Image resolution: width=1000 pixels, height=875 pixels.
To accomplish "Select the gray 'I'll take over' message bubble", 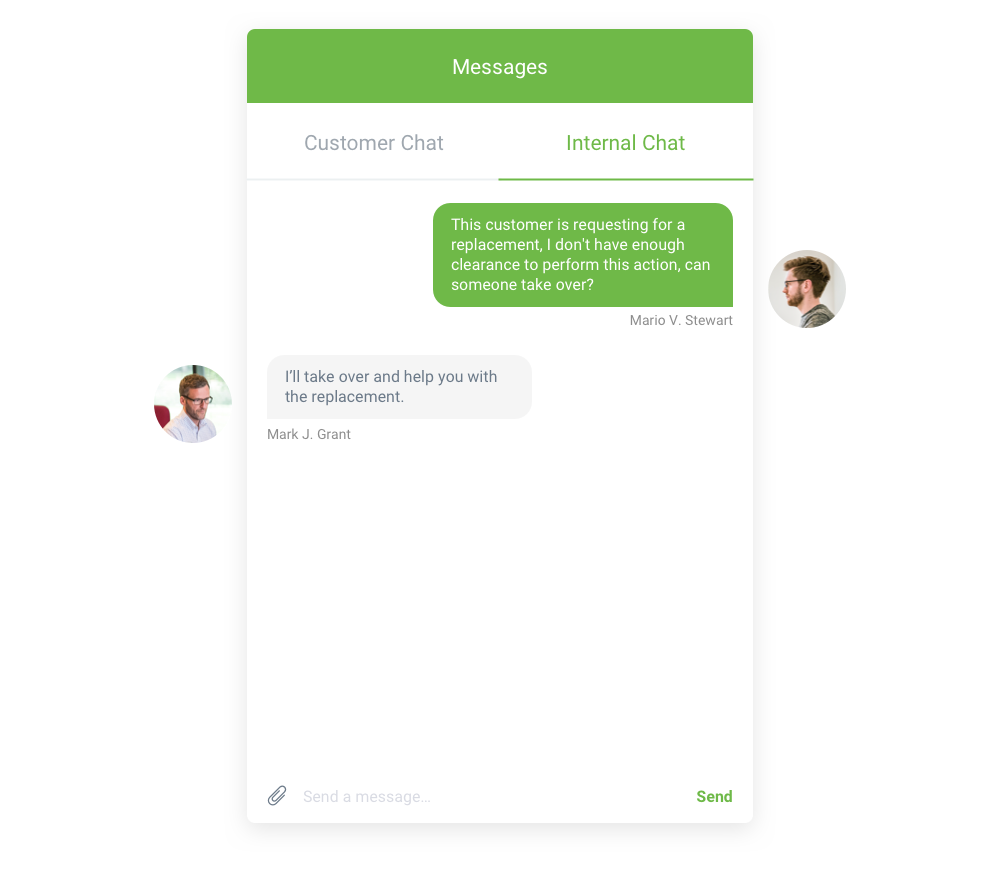I will 399,387.
